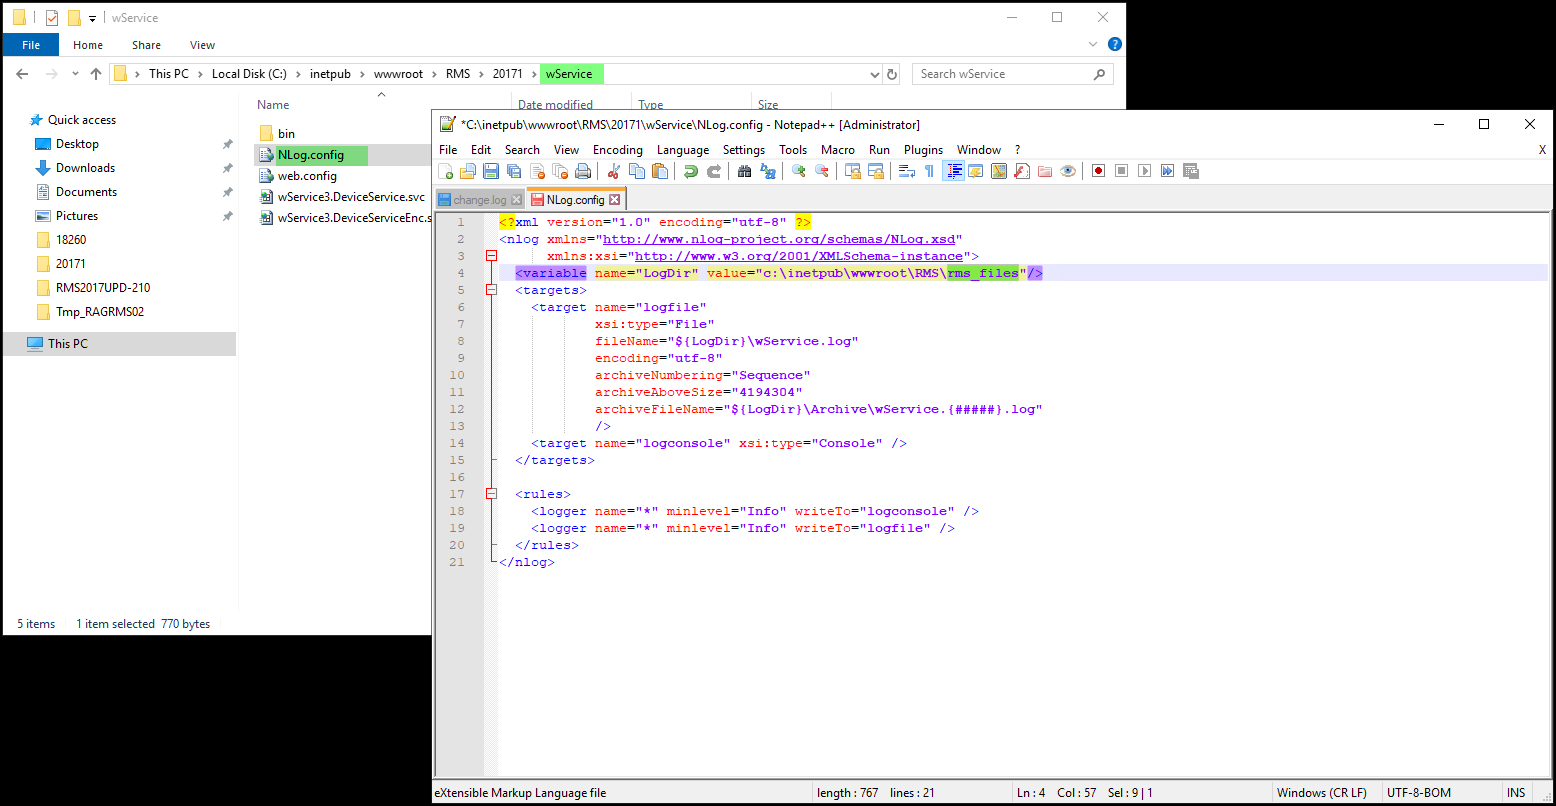Screen dimensions: 1556x806
Task: Open the Macro menu
Action: pyautogui.click(x=838, y=150)
